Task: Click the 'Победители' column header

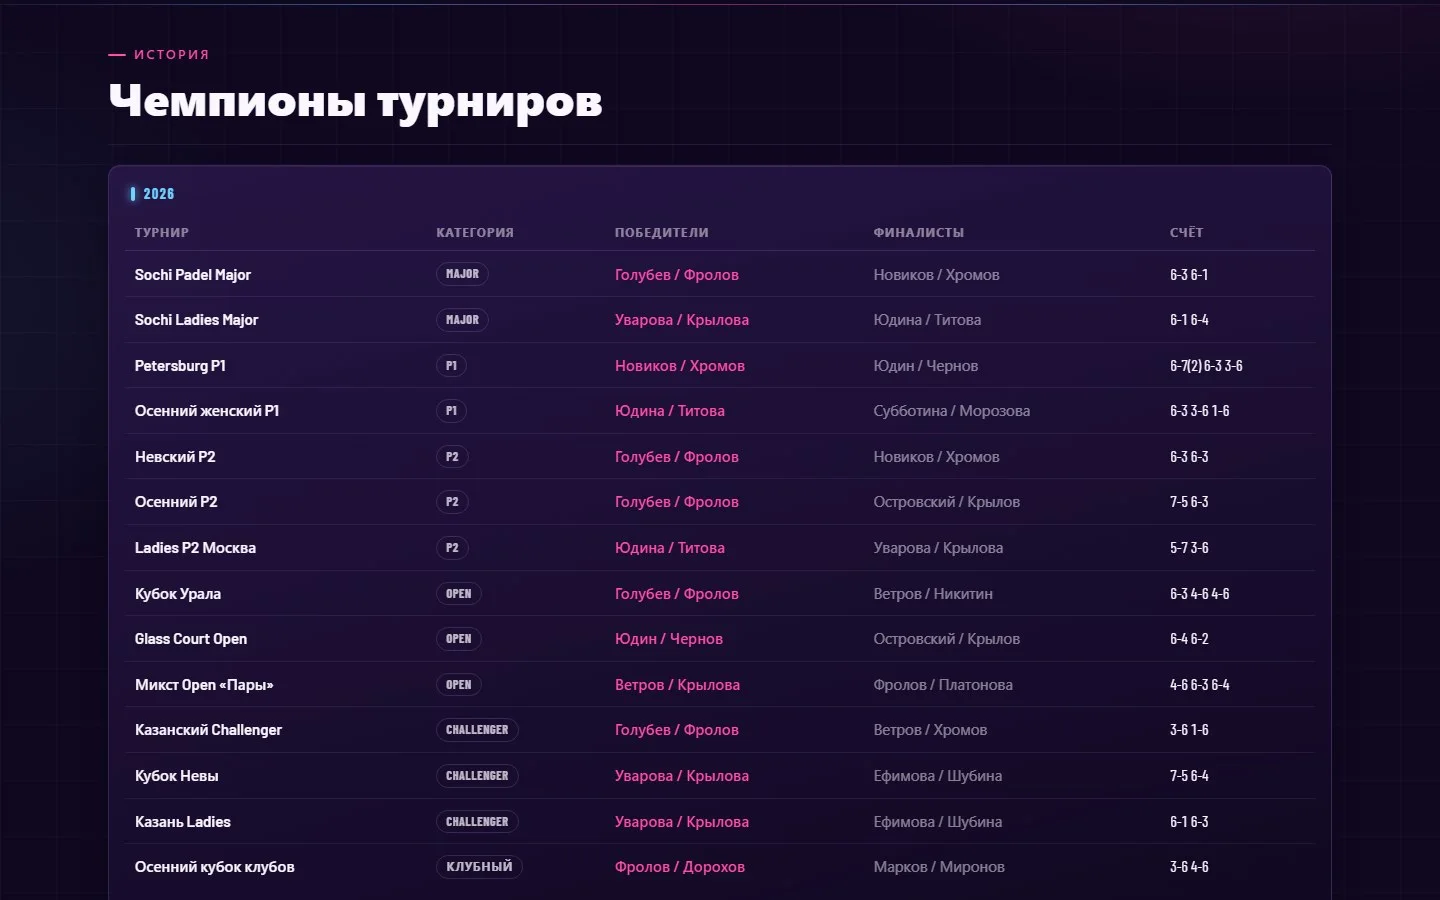Action: tap(662, 233)
